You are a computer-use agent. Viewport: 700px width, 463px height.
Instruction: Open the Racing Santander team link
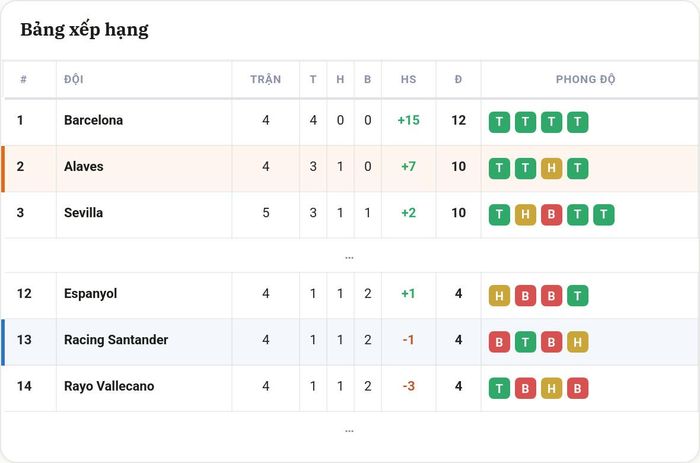click(116, 340)
